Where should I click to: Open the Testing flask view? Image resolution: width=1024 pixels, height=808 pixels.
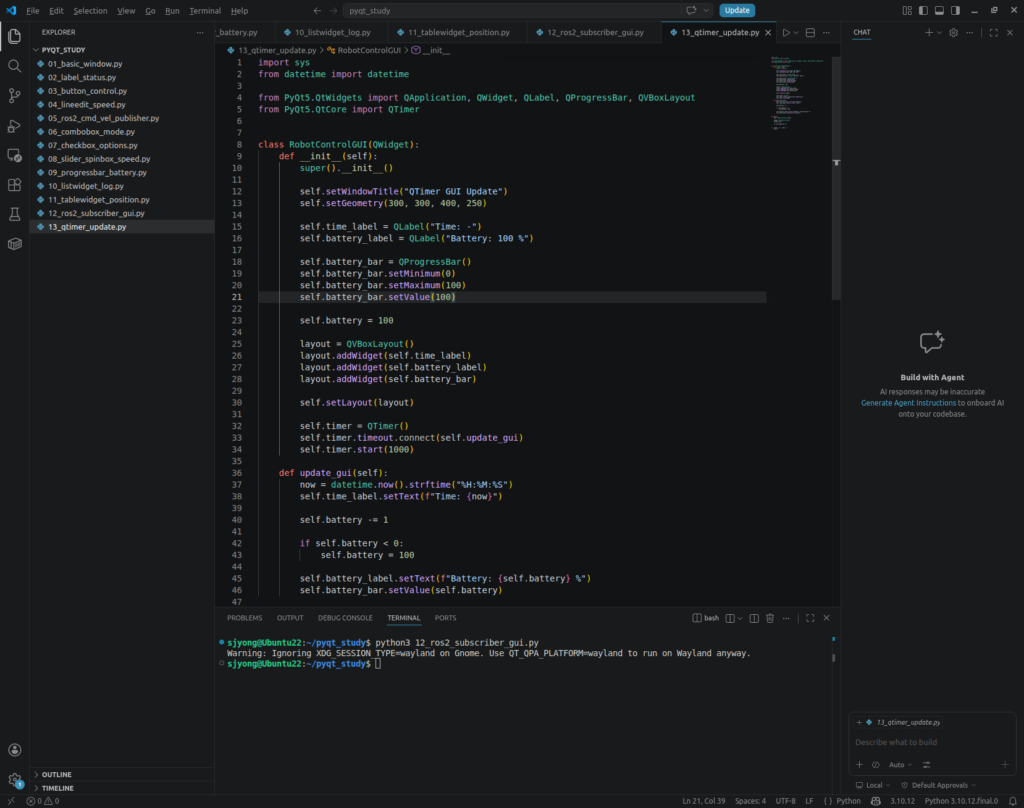click(x=14, y=214)
